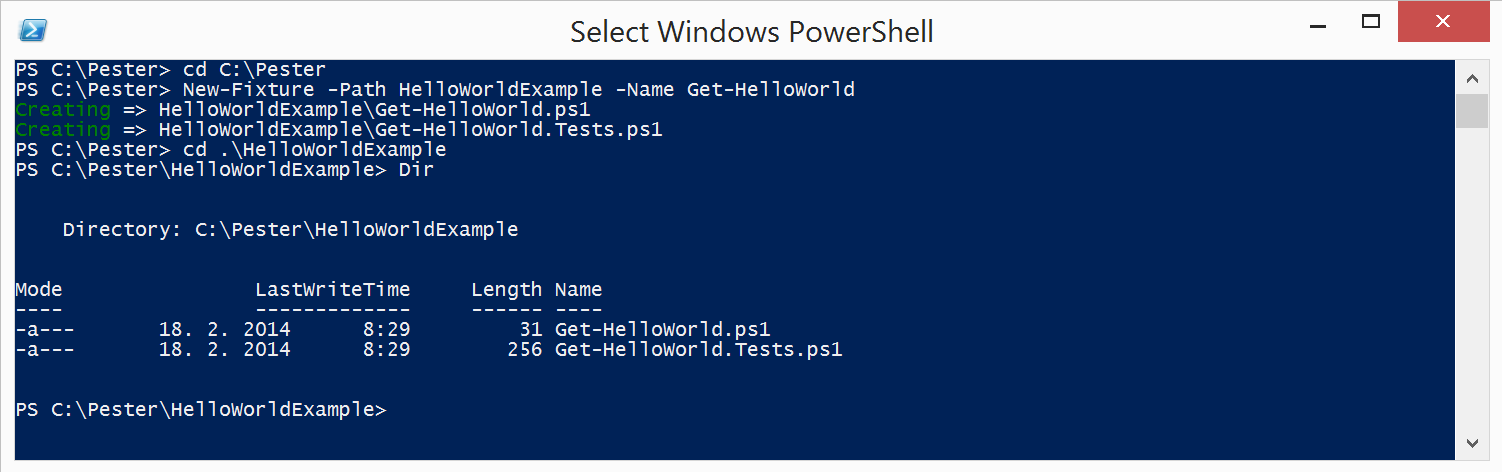
Task: Click the scrollbar up arrow
Action: tap(1471, 77)
